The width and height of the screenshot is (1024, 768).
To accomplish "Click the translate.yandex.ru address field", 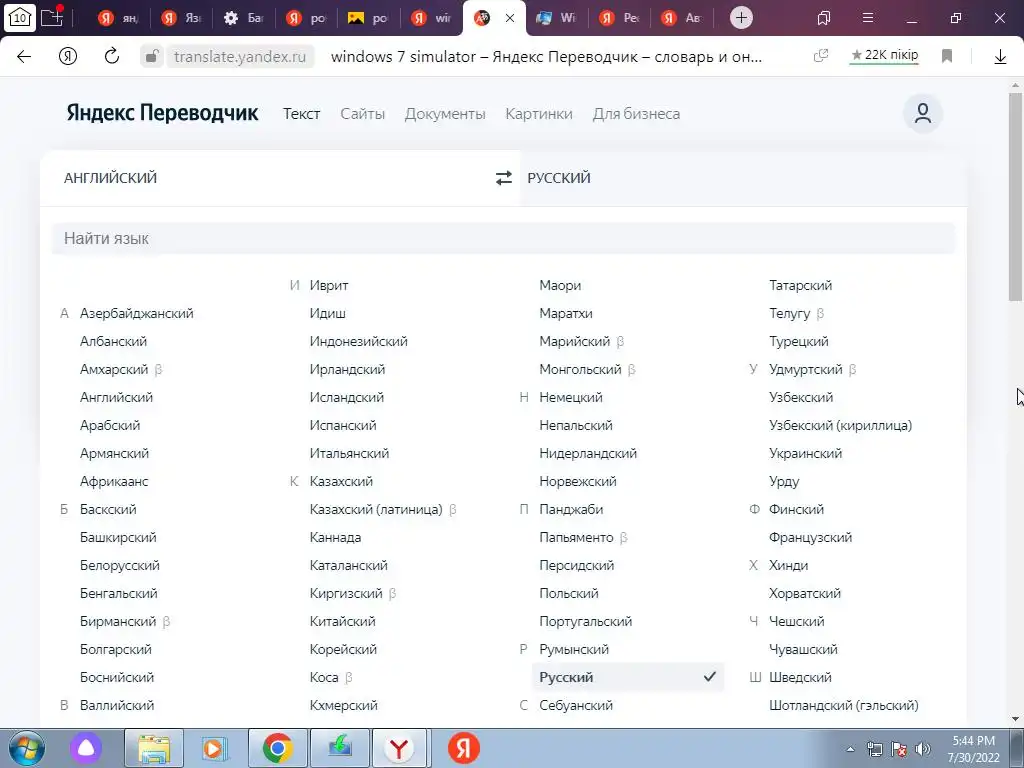I will pos(240,57).
